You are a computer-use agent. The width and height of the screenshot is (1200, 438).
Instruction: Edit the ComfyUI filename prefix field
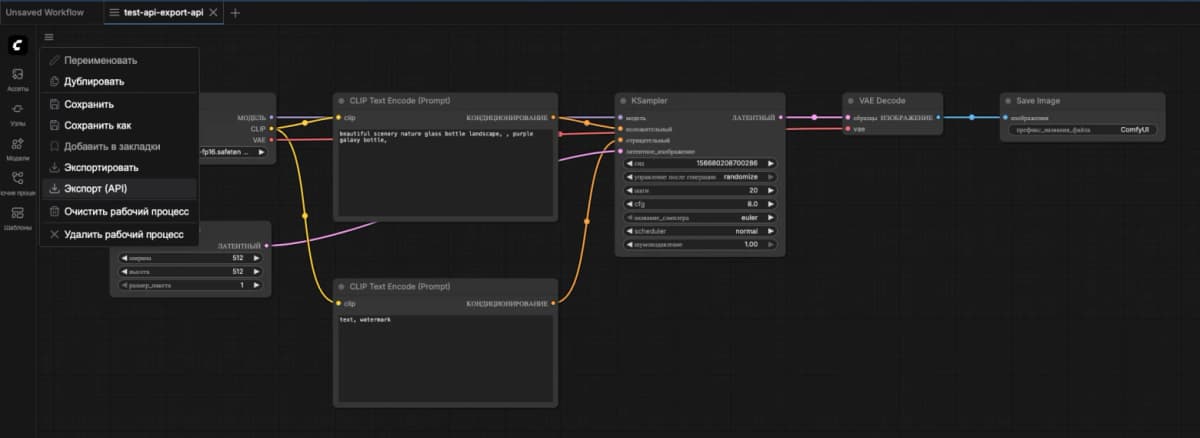pyautogui.click(x=1083, y=130)
